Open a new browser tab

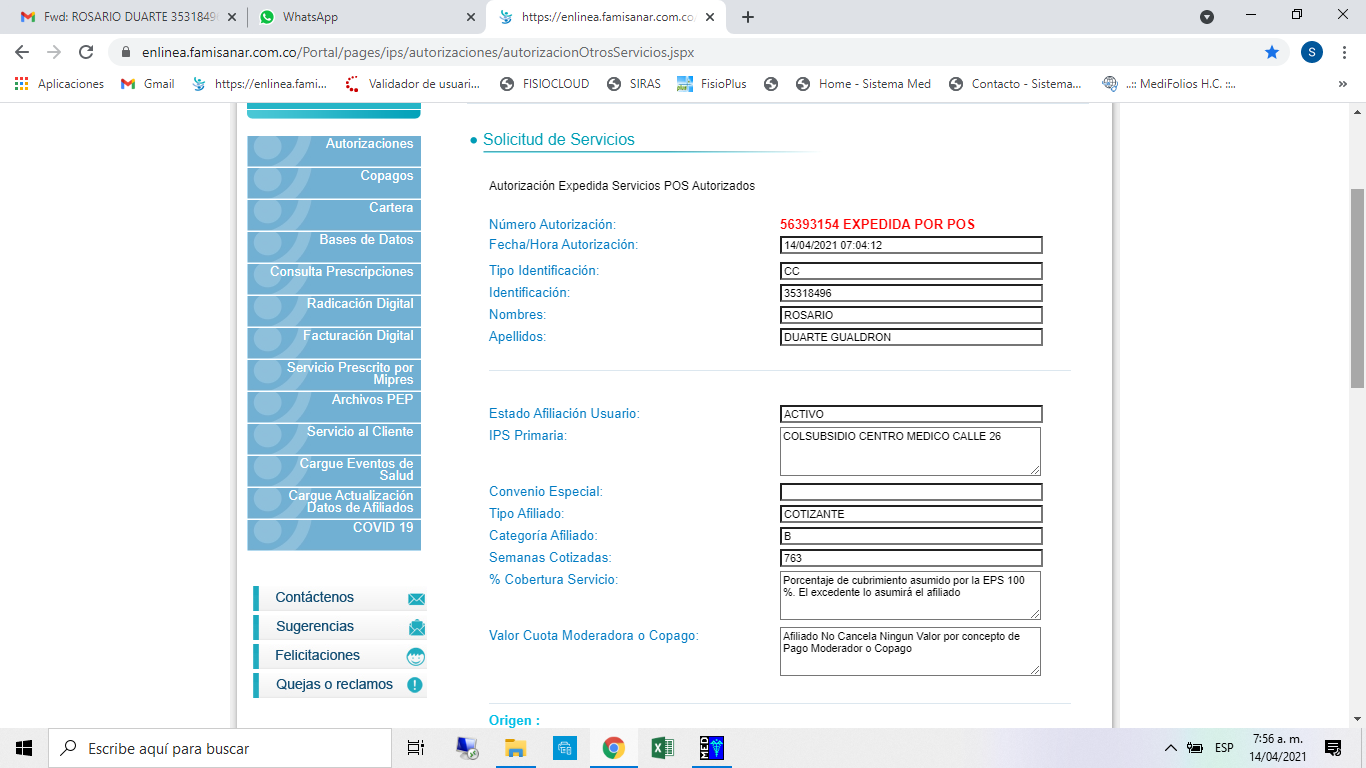(x=747, y=17)
